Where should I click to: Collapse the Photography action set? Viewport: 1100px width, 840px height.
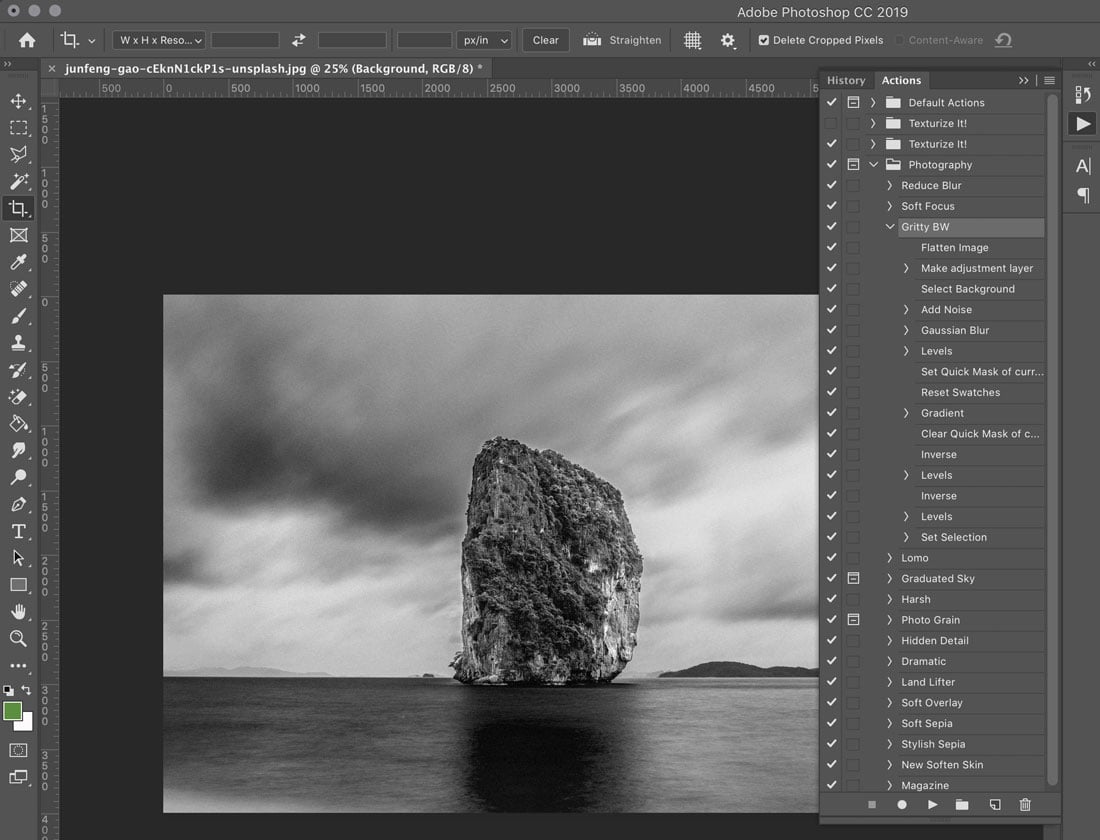pyautogui.click(x=873, y=164)
